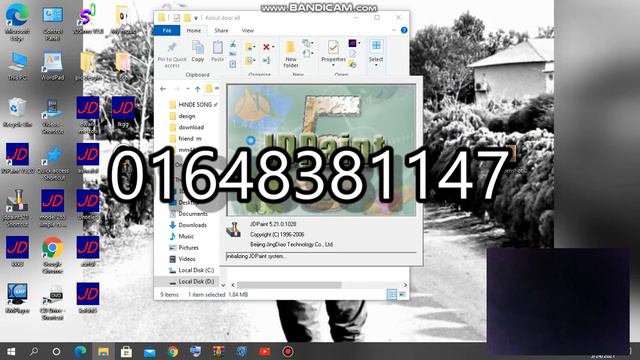The height and width of the screenshot is (360, 640).
Task: Open Videos in navigation pane
Action: [x=182, y=259]
